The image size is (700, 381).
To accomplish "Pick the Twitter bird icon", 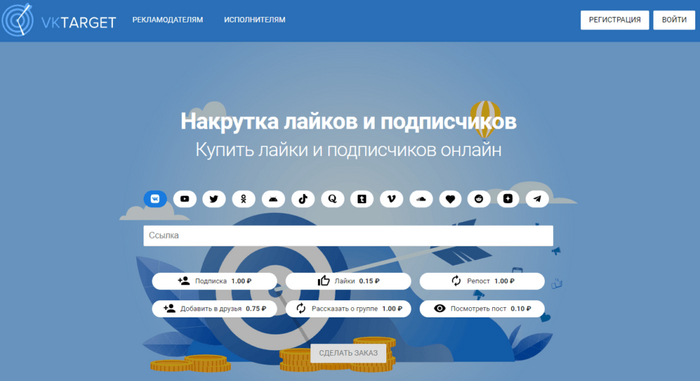I will pos(214,199).
